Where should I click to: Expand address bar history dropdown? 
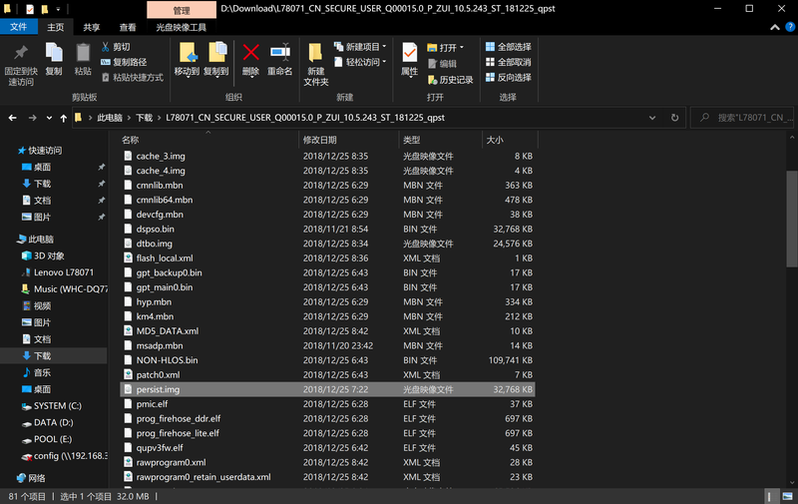(652, 118)
